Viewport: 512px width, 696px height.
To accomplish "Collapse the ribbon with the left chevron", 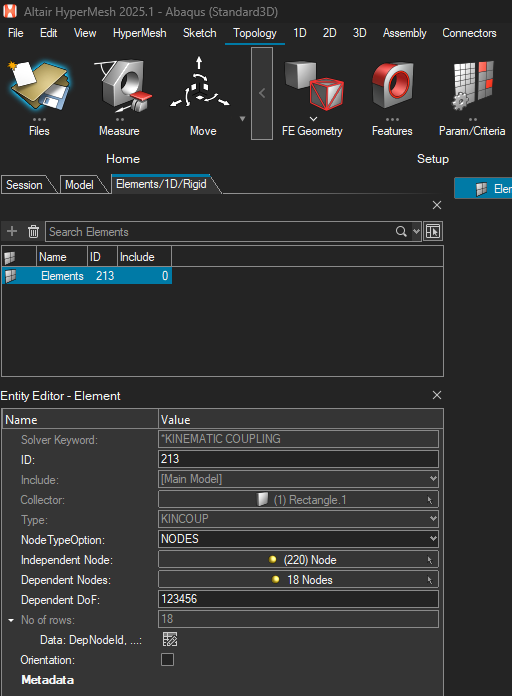I will pos(262,93).
